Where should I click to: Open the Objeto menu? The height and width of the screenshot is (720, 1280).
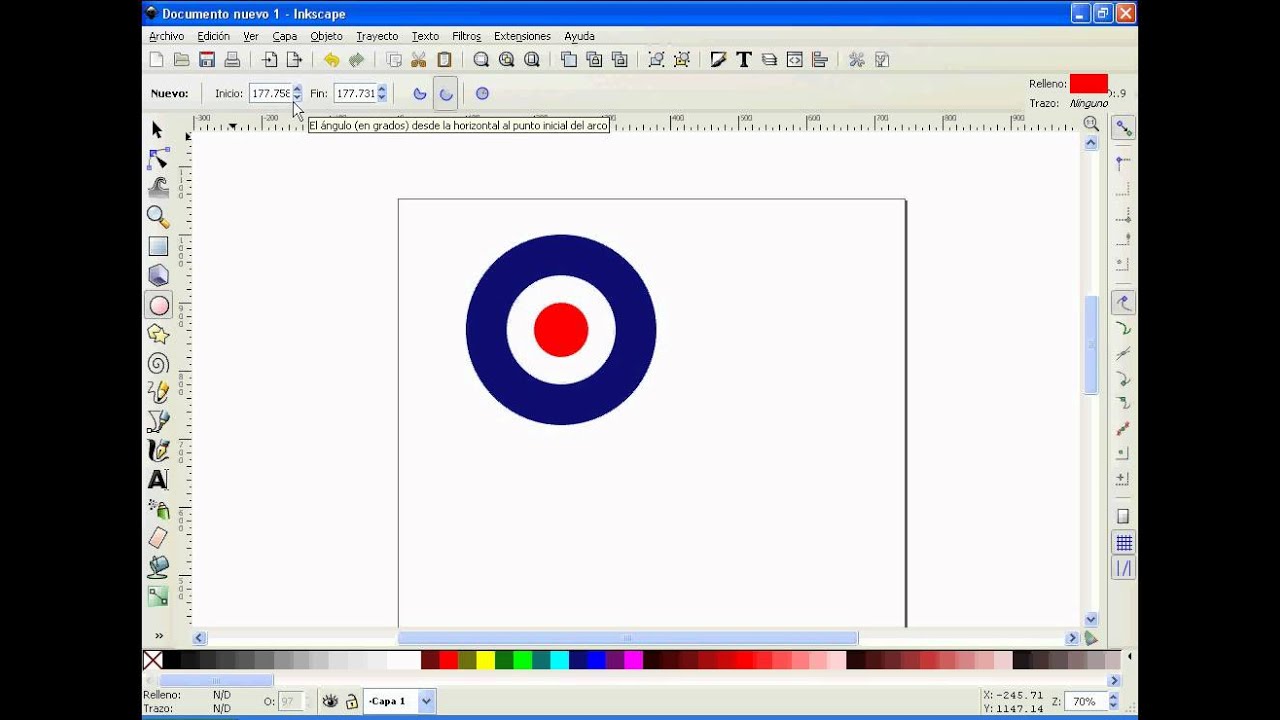pyautogui.click(x=326, y=36)
